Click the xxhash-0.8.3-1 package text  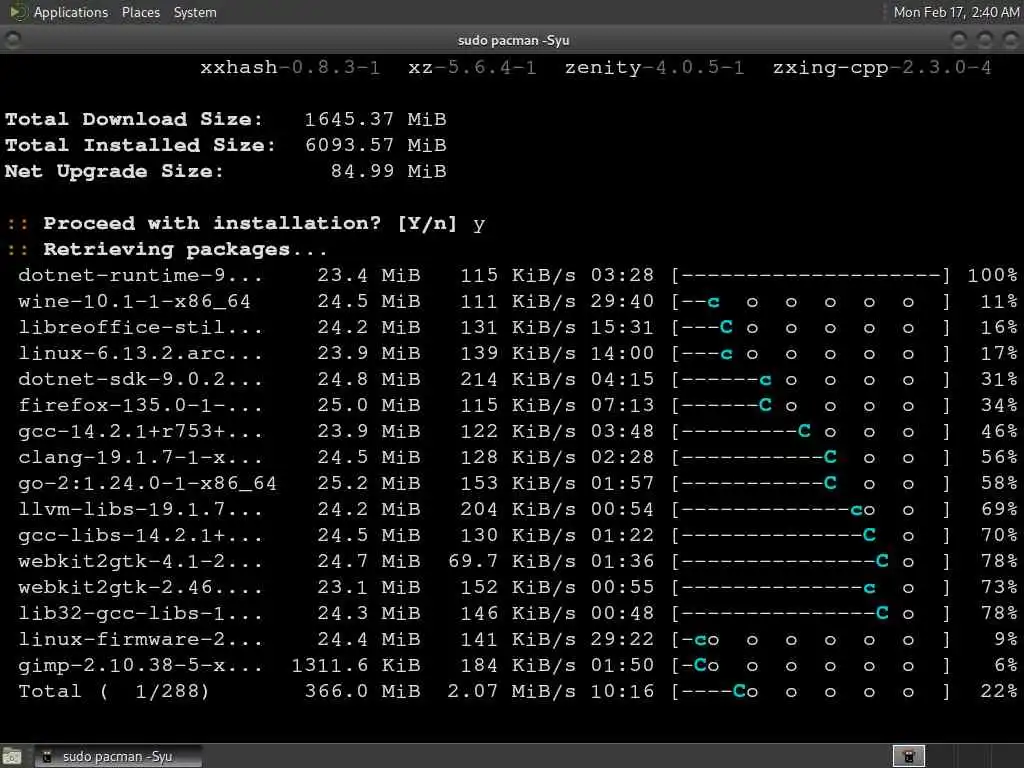[x=290, y=67]
